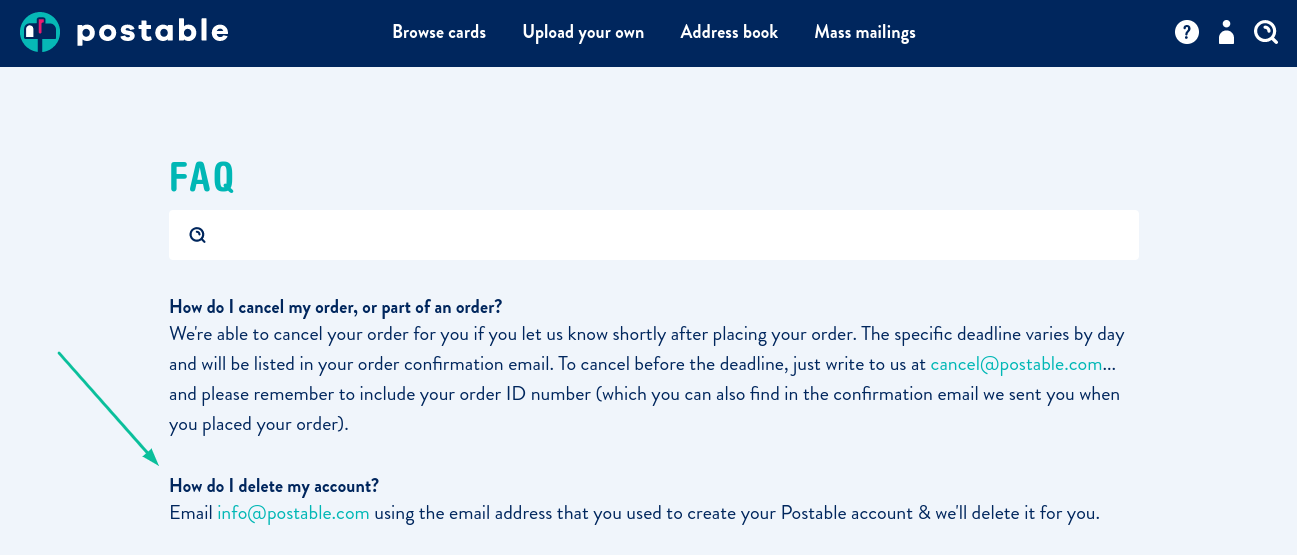Click the Postable mailbox logo icon
The image size is (1297, 555).
pyautogui.click(x=40, y=33)
